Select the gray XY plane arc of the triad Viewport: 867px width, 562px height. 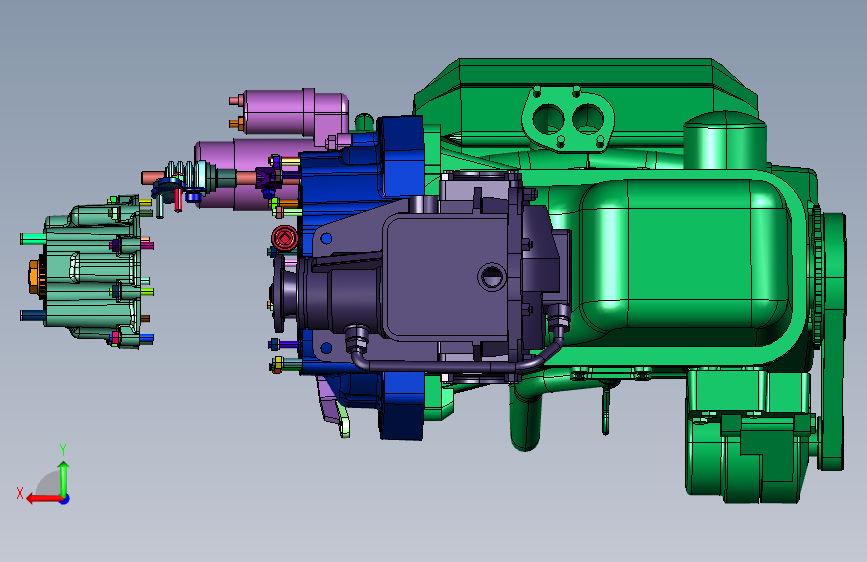click(48, 484)
